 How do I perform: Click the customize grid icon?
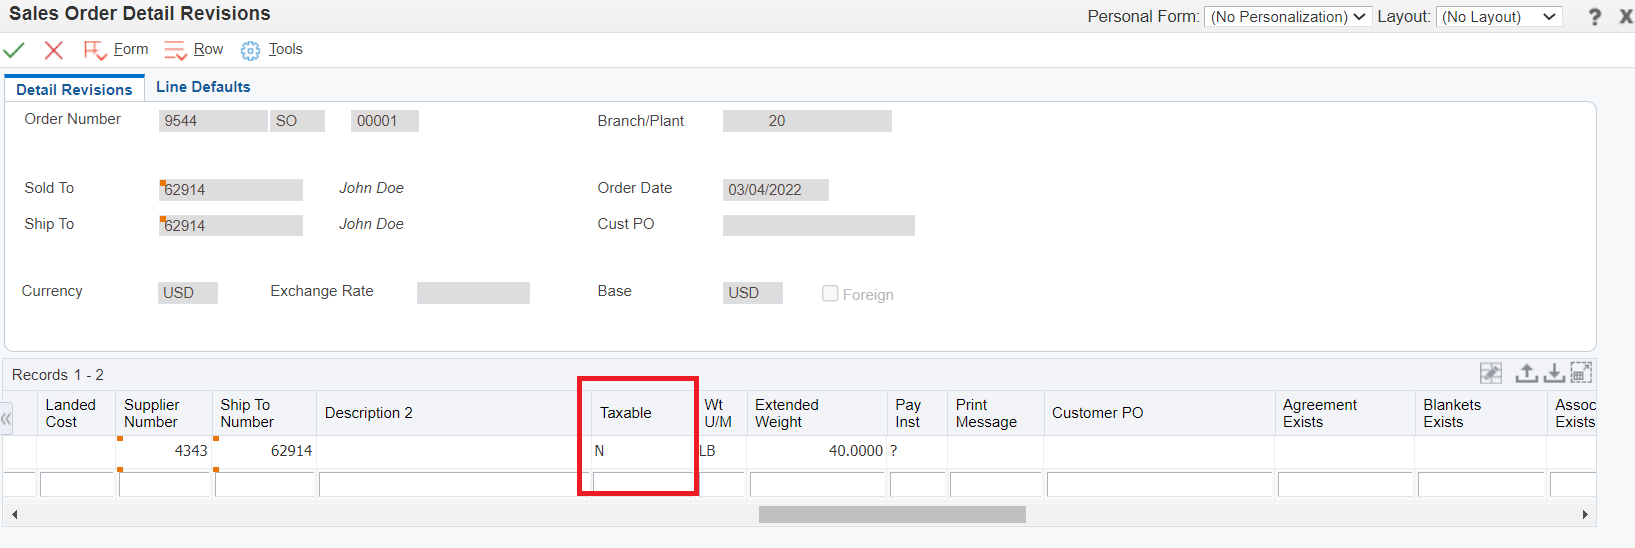1491,373
